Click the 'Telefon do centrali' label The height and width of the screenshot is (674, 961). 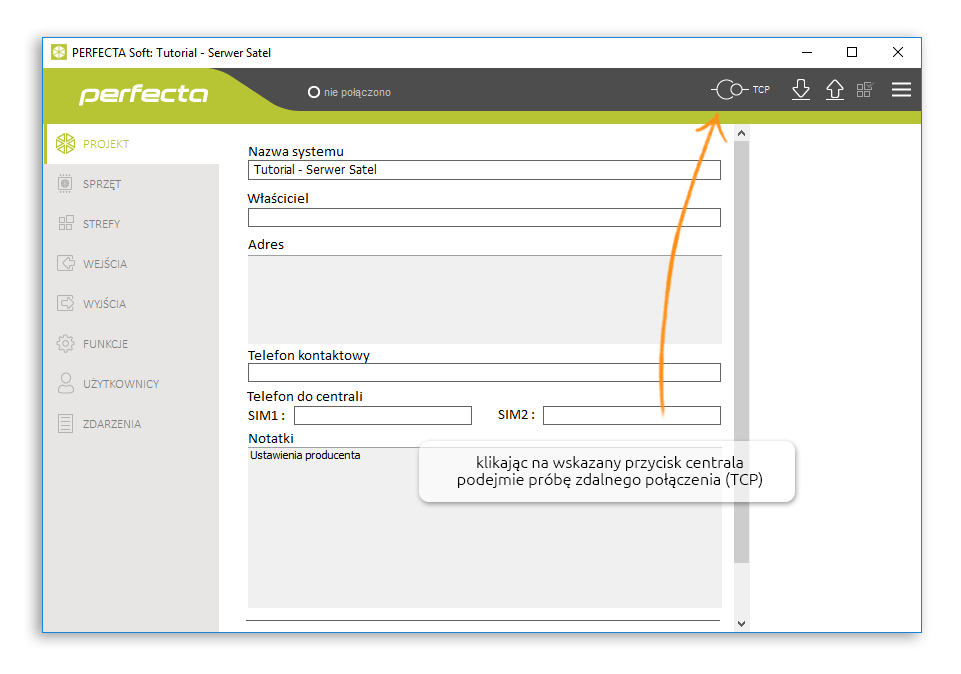tap(305, 396)
